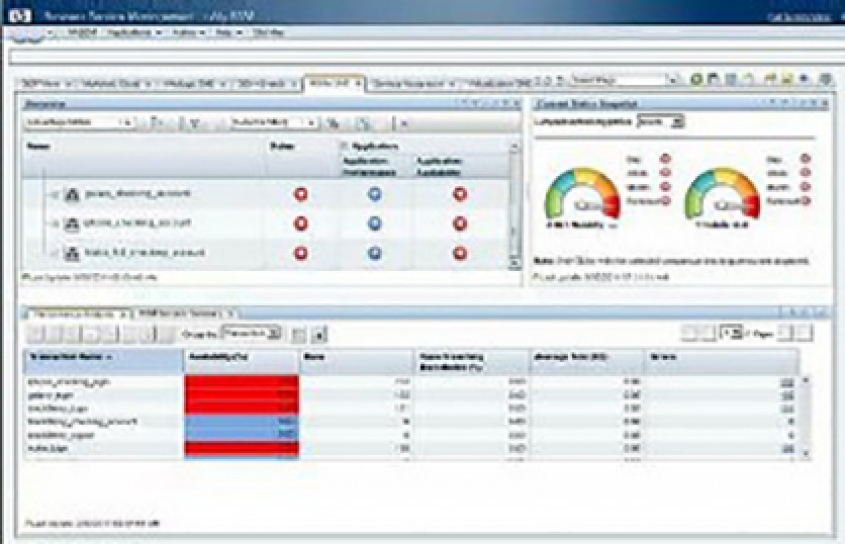The width and height of the screenshot is (845, 544).
Task: Sort by Transaction Name column header
Action: tap(103, 362)
